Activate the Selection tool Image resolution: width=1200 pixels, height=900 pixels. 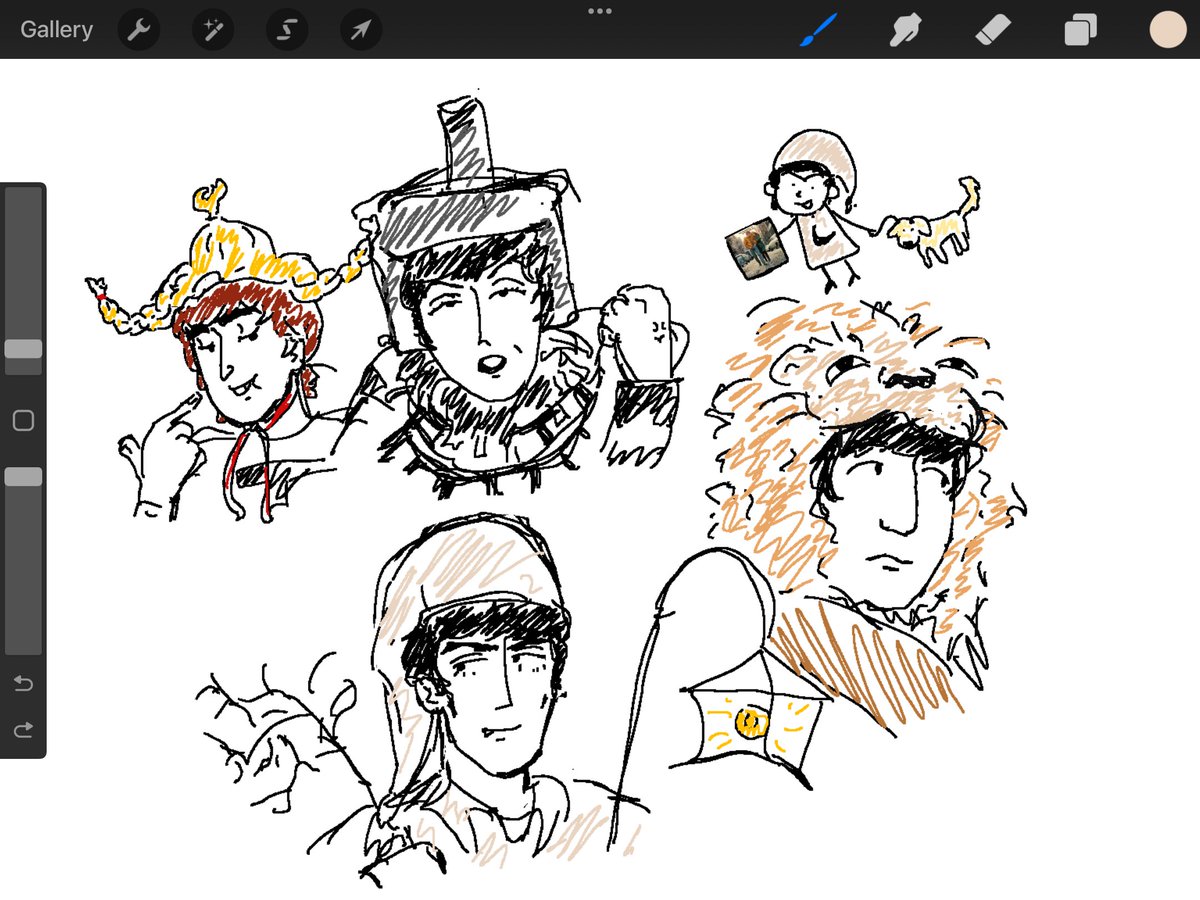(286, 30)
